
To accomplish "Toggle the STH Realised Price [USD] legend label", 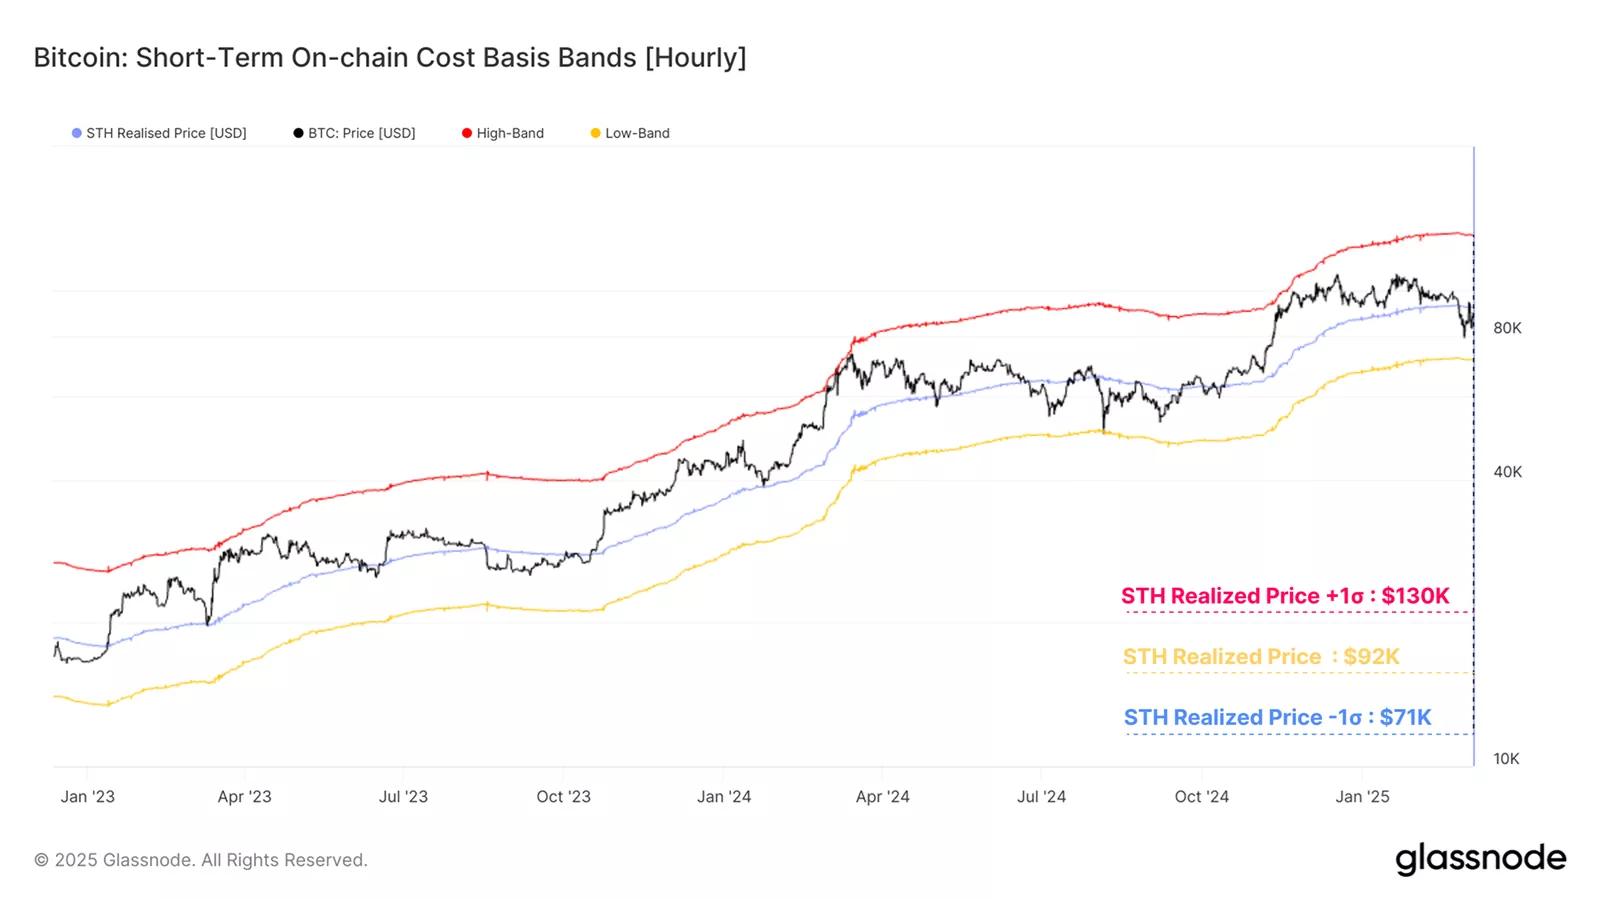I will (x=166, y=133).
